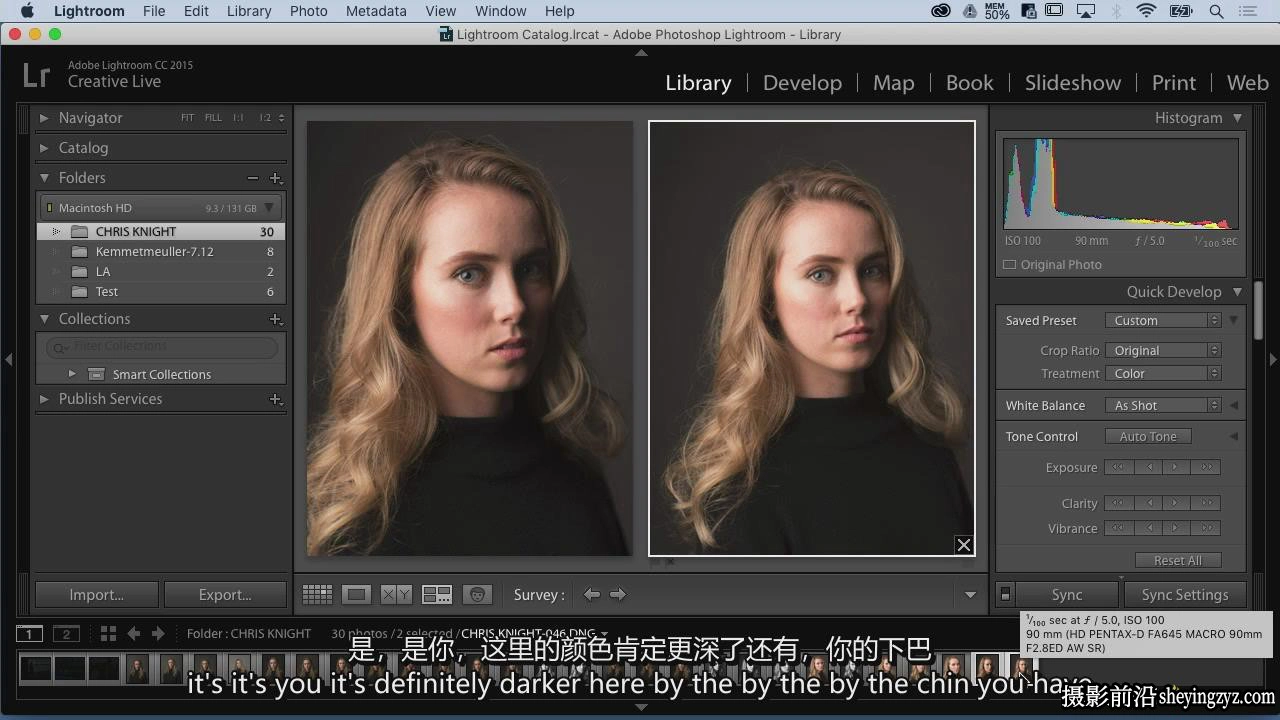The image size is (1280, 720).
Task: Collapse Folders panel
Action: (44, 178)
